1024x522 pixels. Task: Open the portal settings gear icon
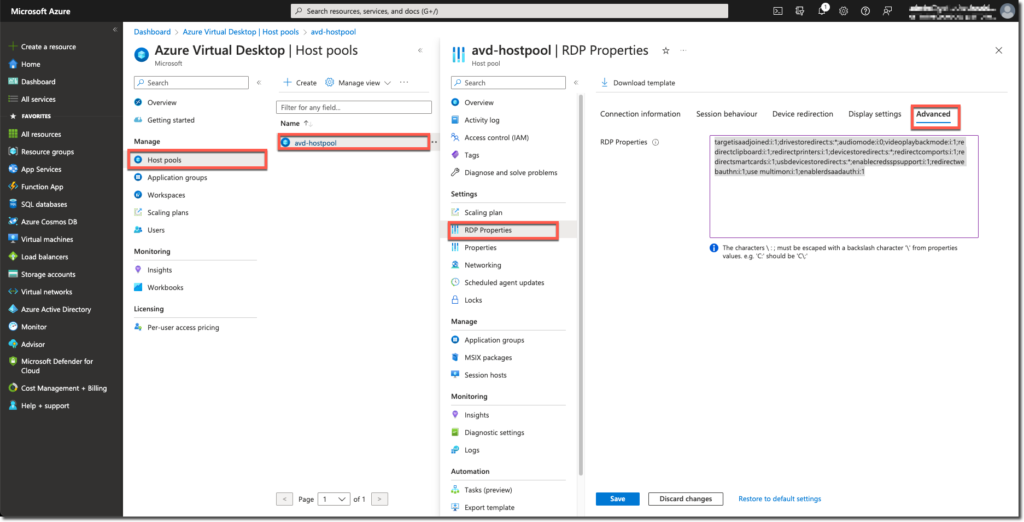point(843,11)
